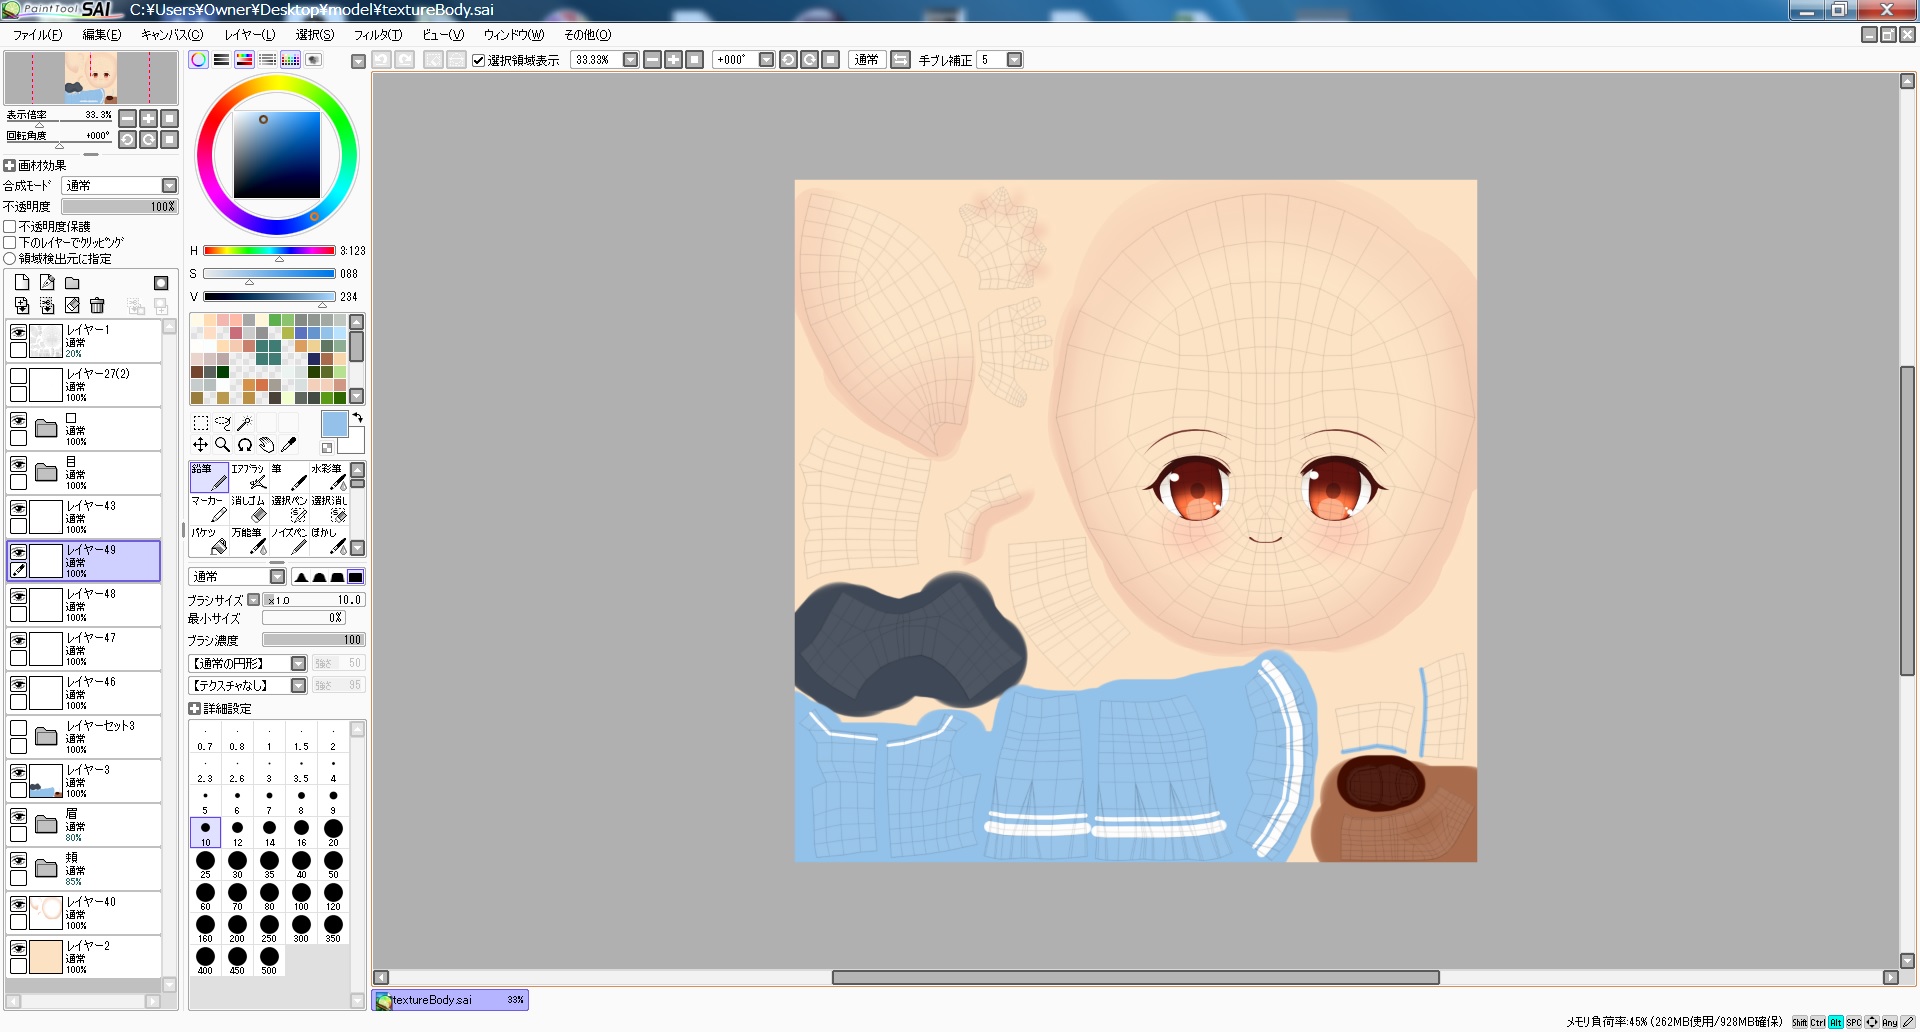Image resolution: width=1920 pixels, height=1032 pixels.
Task: Click the 通常 view mode button in toolbar
Action: (x=867, y=60)
